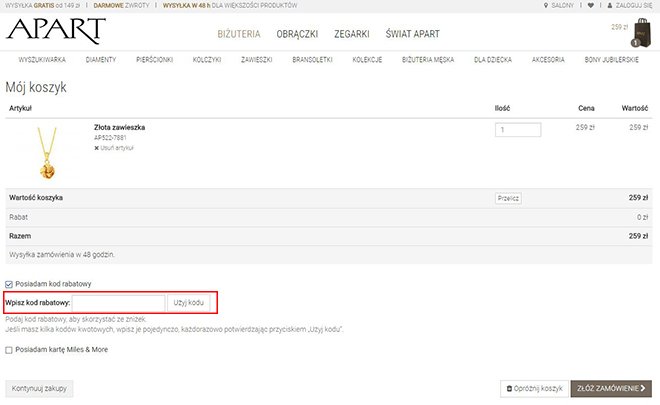Go to Wyszukiwarka submenu
660x405 pixels.
click(42, 60)
